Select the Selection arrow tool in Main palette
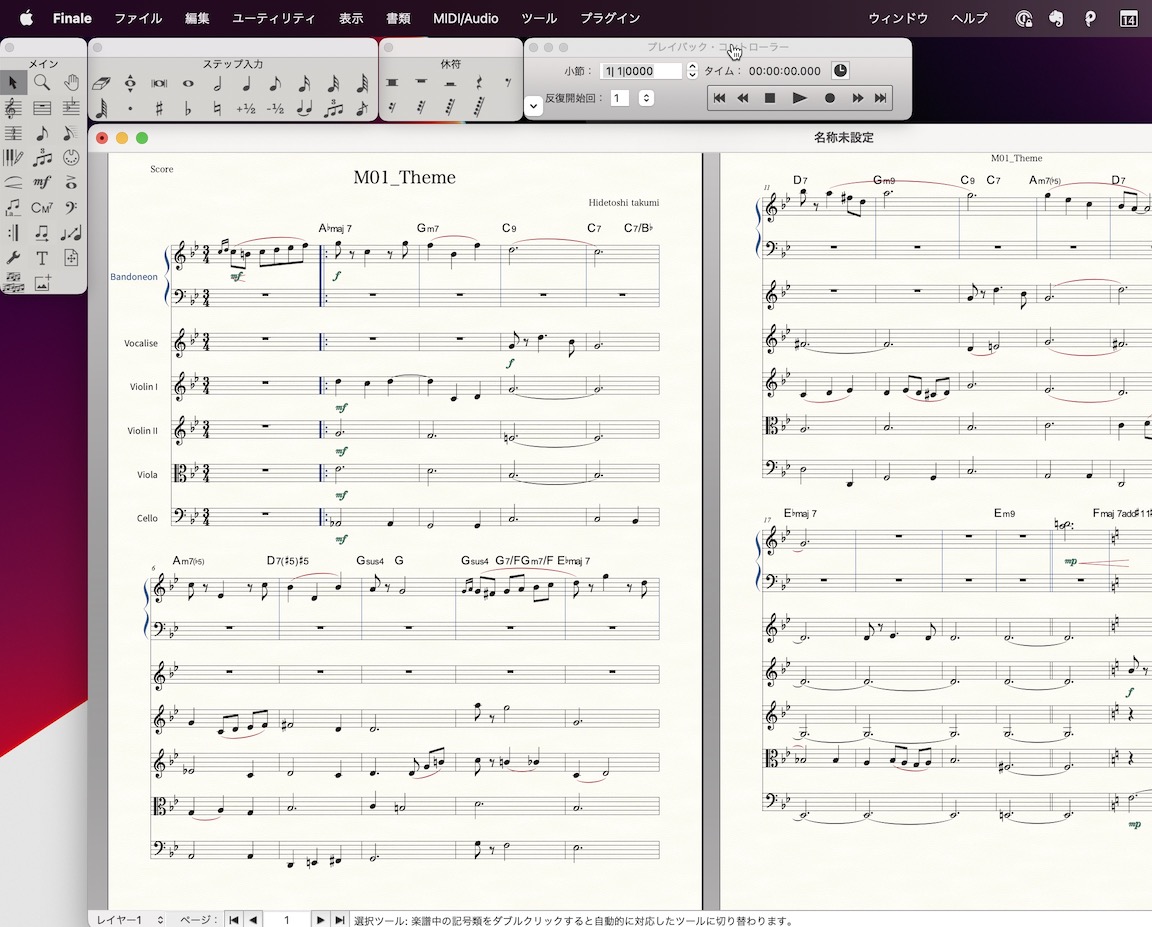 (13, 82)
